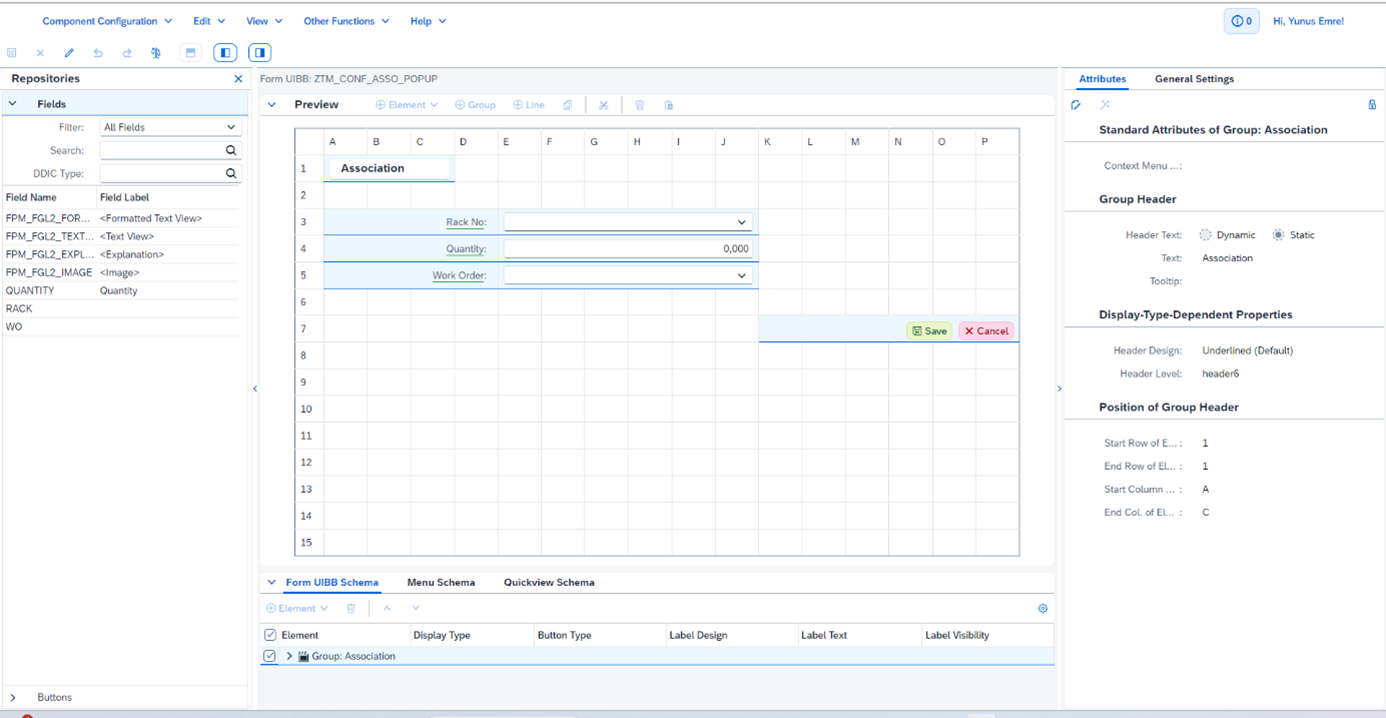The image size is (1386, 718).
Task: Click the Paste icon in the Preview toolbar
Action: (x=669, y=105)
